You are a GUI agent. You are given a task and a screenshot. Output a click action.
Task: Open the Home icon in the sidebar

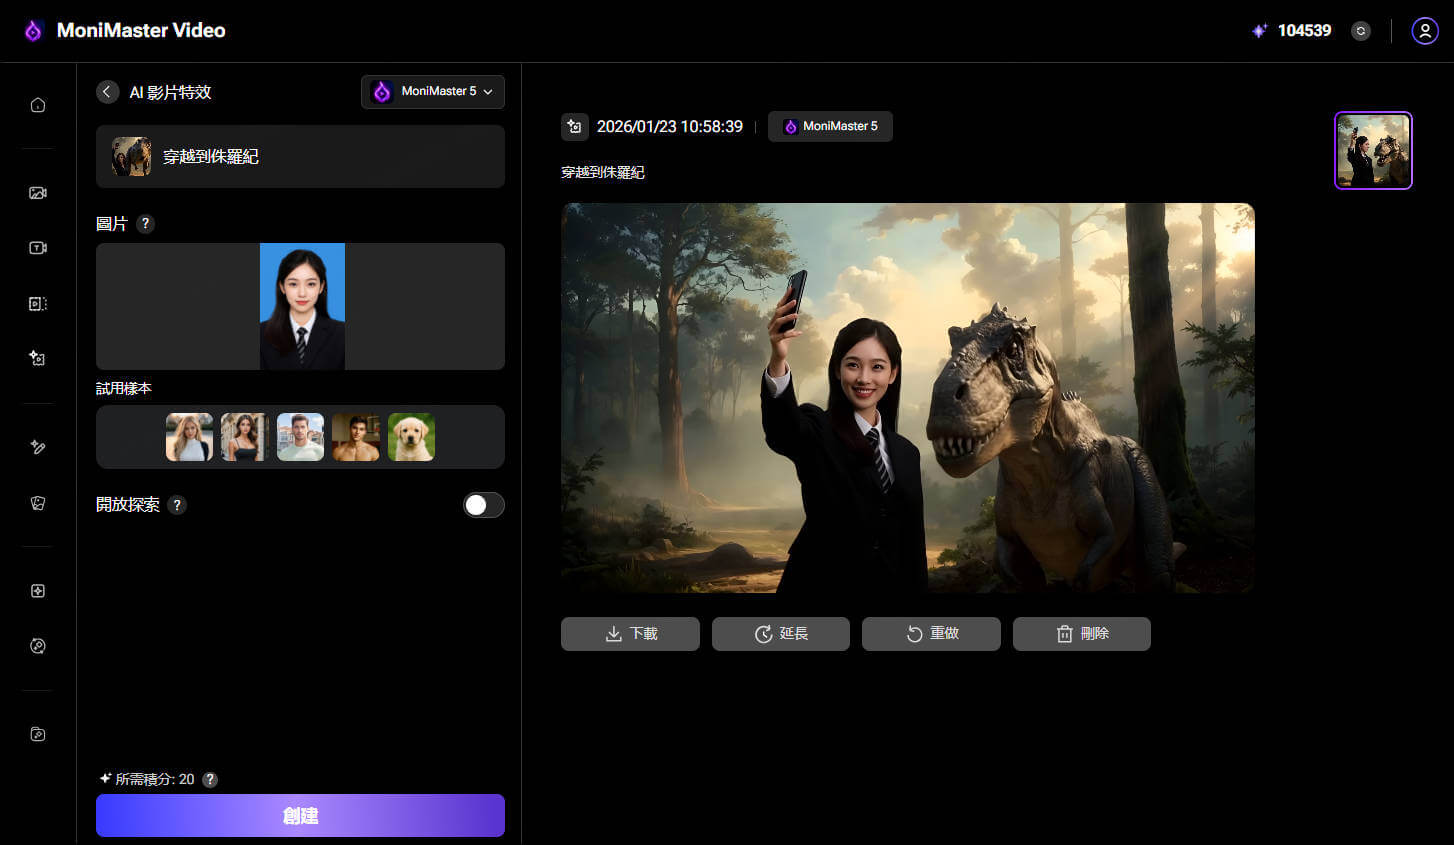[38, 105]
